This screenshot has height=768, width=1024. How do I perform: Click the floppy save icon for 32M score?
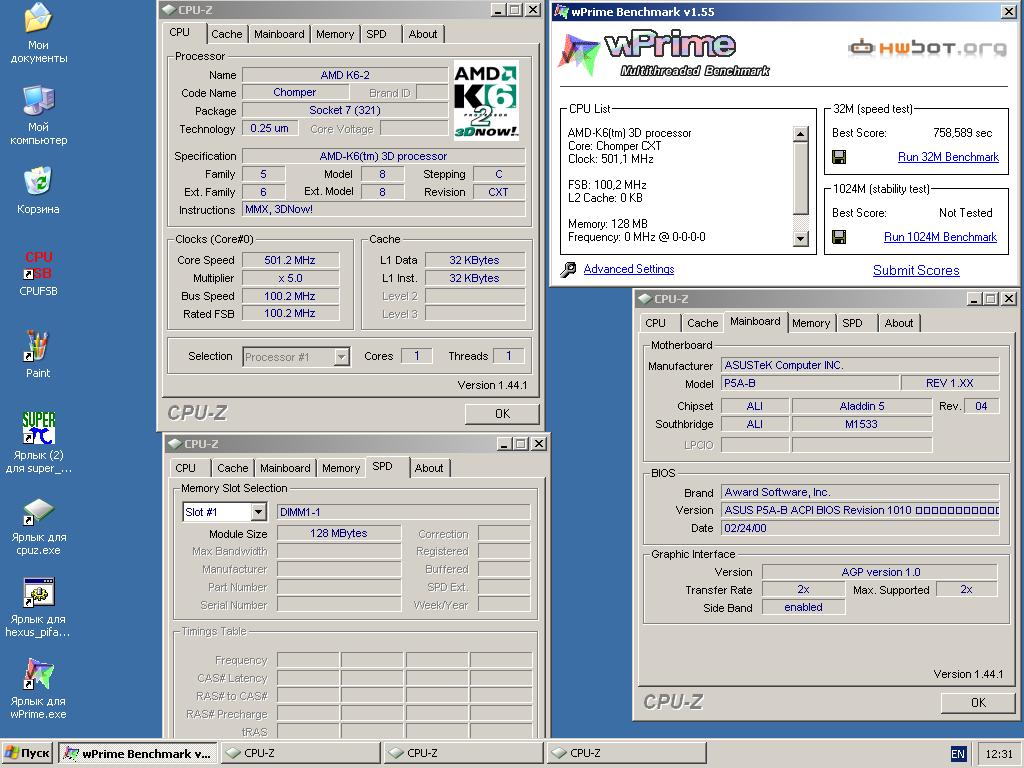[x=839, y=157]
